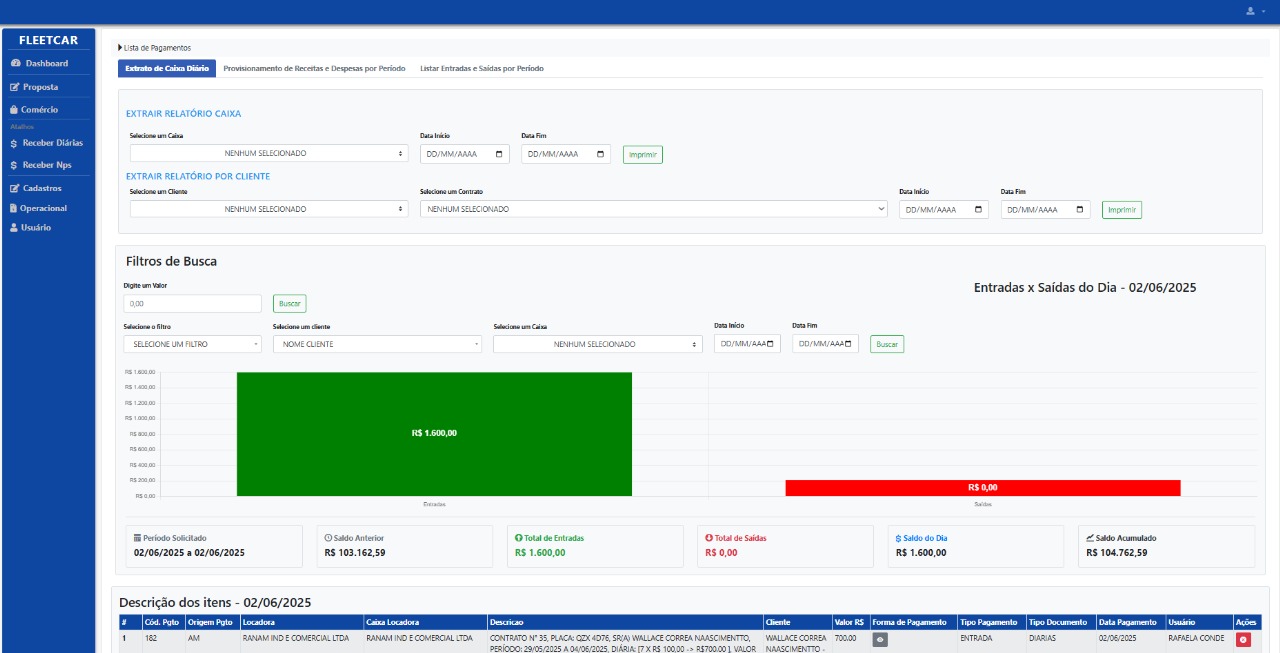
Task: Click the Data Pagamento column header
Action: (1130, 622)
